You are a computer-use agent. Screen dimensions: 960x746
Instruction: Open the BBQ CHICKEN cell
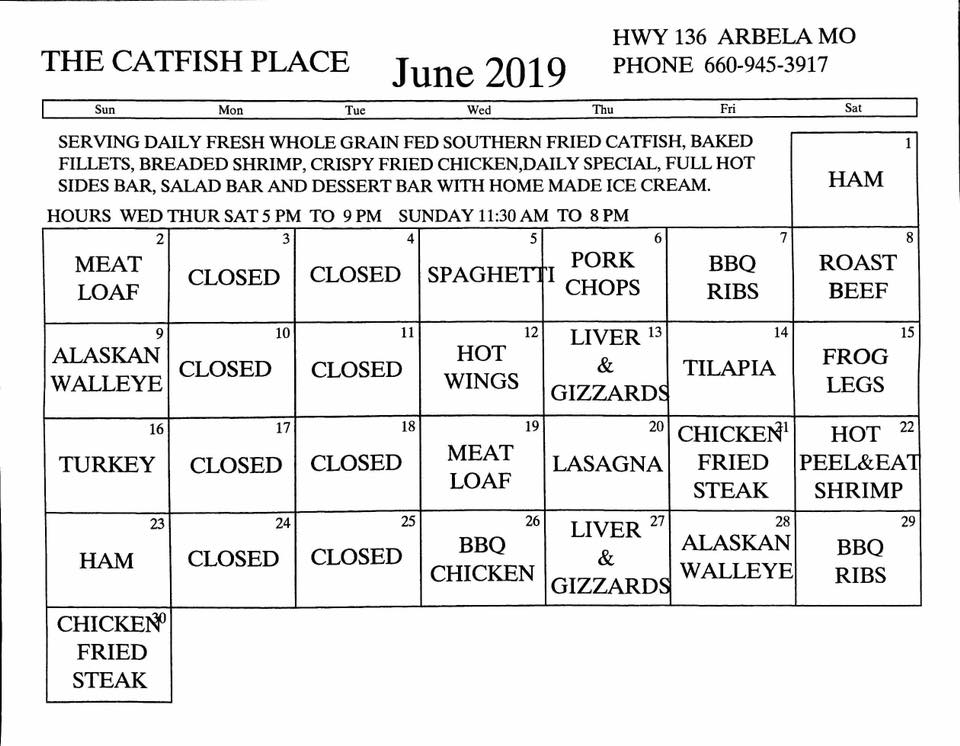click(482, 559)
